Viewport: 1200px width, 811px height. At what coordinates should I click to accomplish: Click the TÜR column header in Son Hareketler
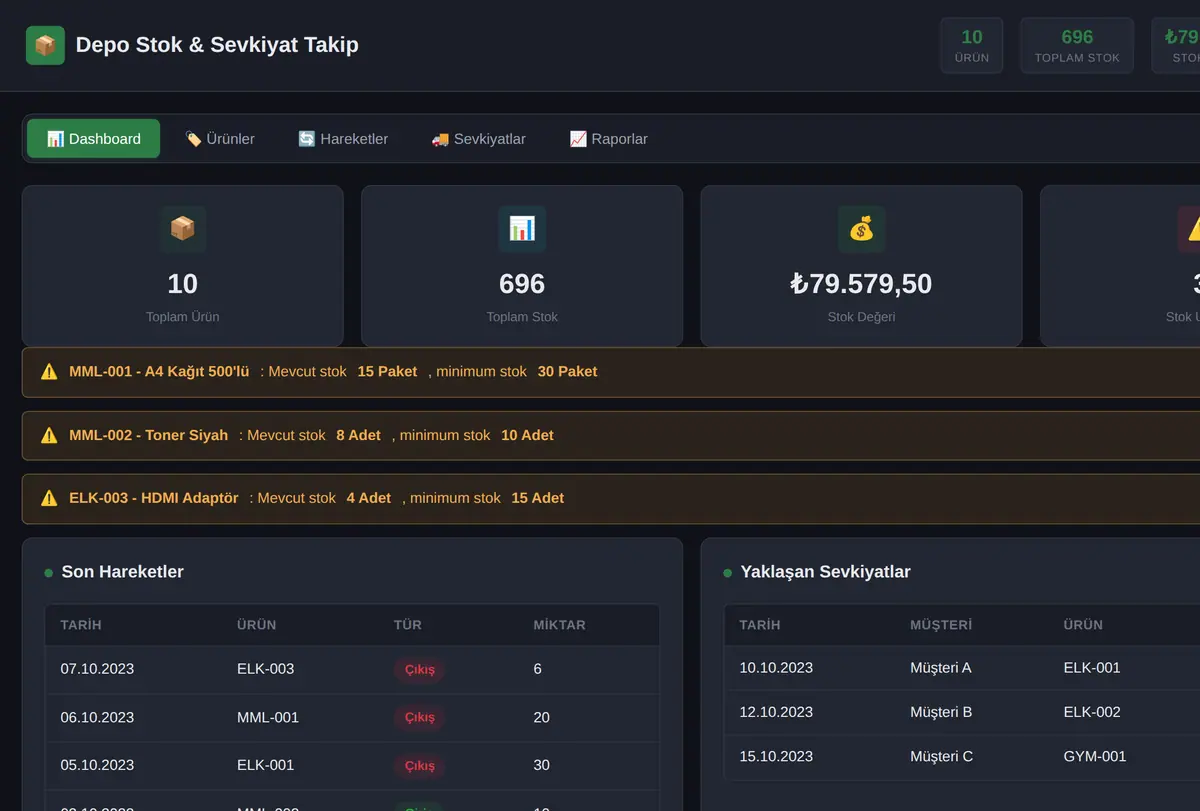[x=408, y=625]
